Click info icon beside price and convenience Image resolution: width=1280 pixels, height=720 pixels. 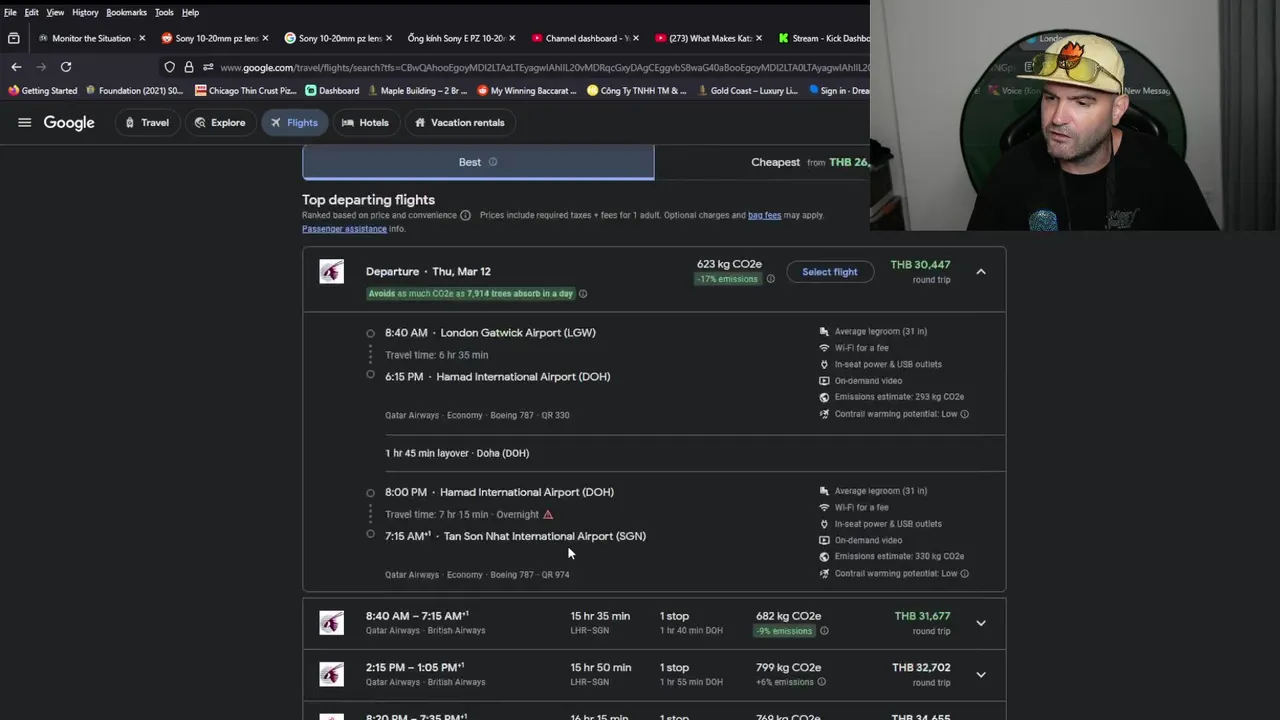[465, 215]
